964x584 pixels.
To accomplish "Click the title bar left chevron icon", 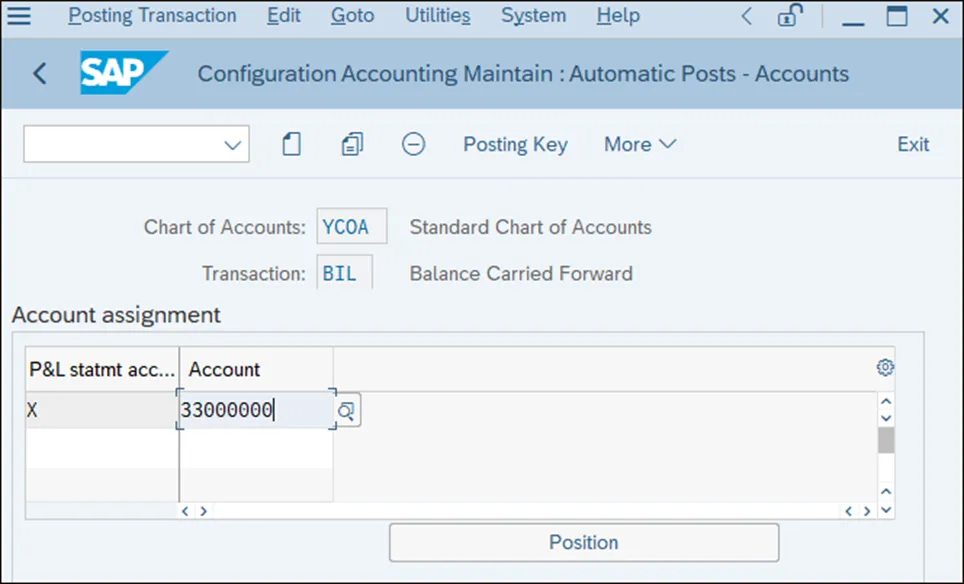I will click(x=747, y=16).
